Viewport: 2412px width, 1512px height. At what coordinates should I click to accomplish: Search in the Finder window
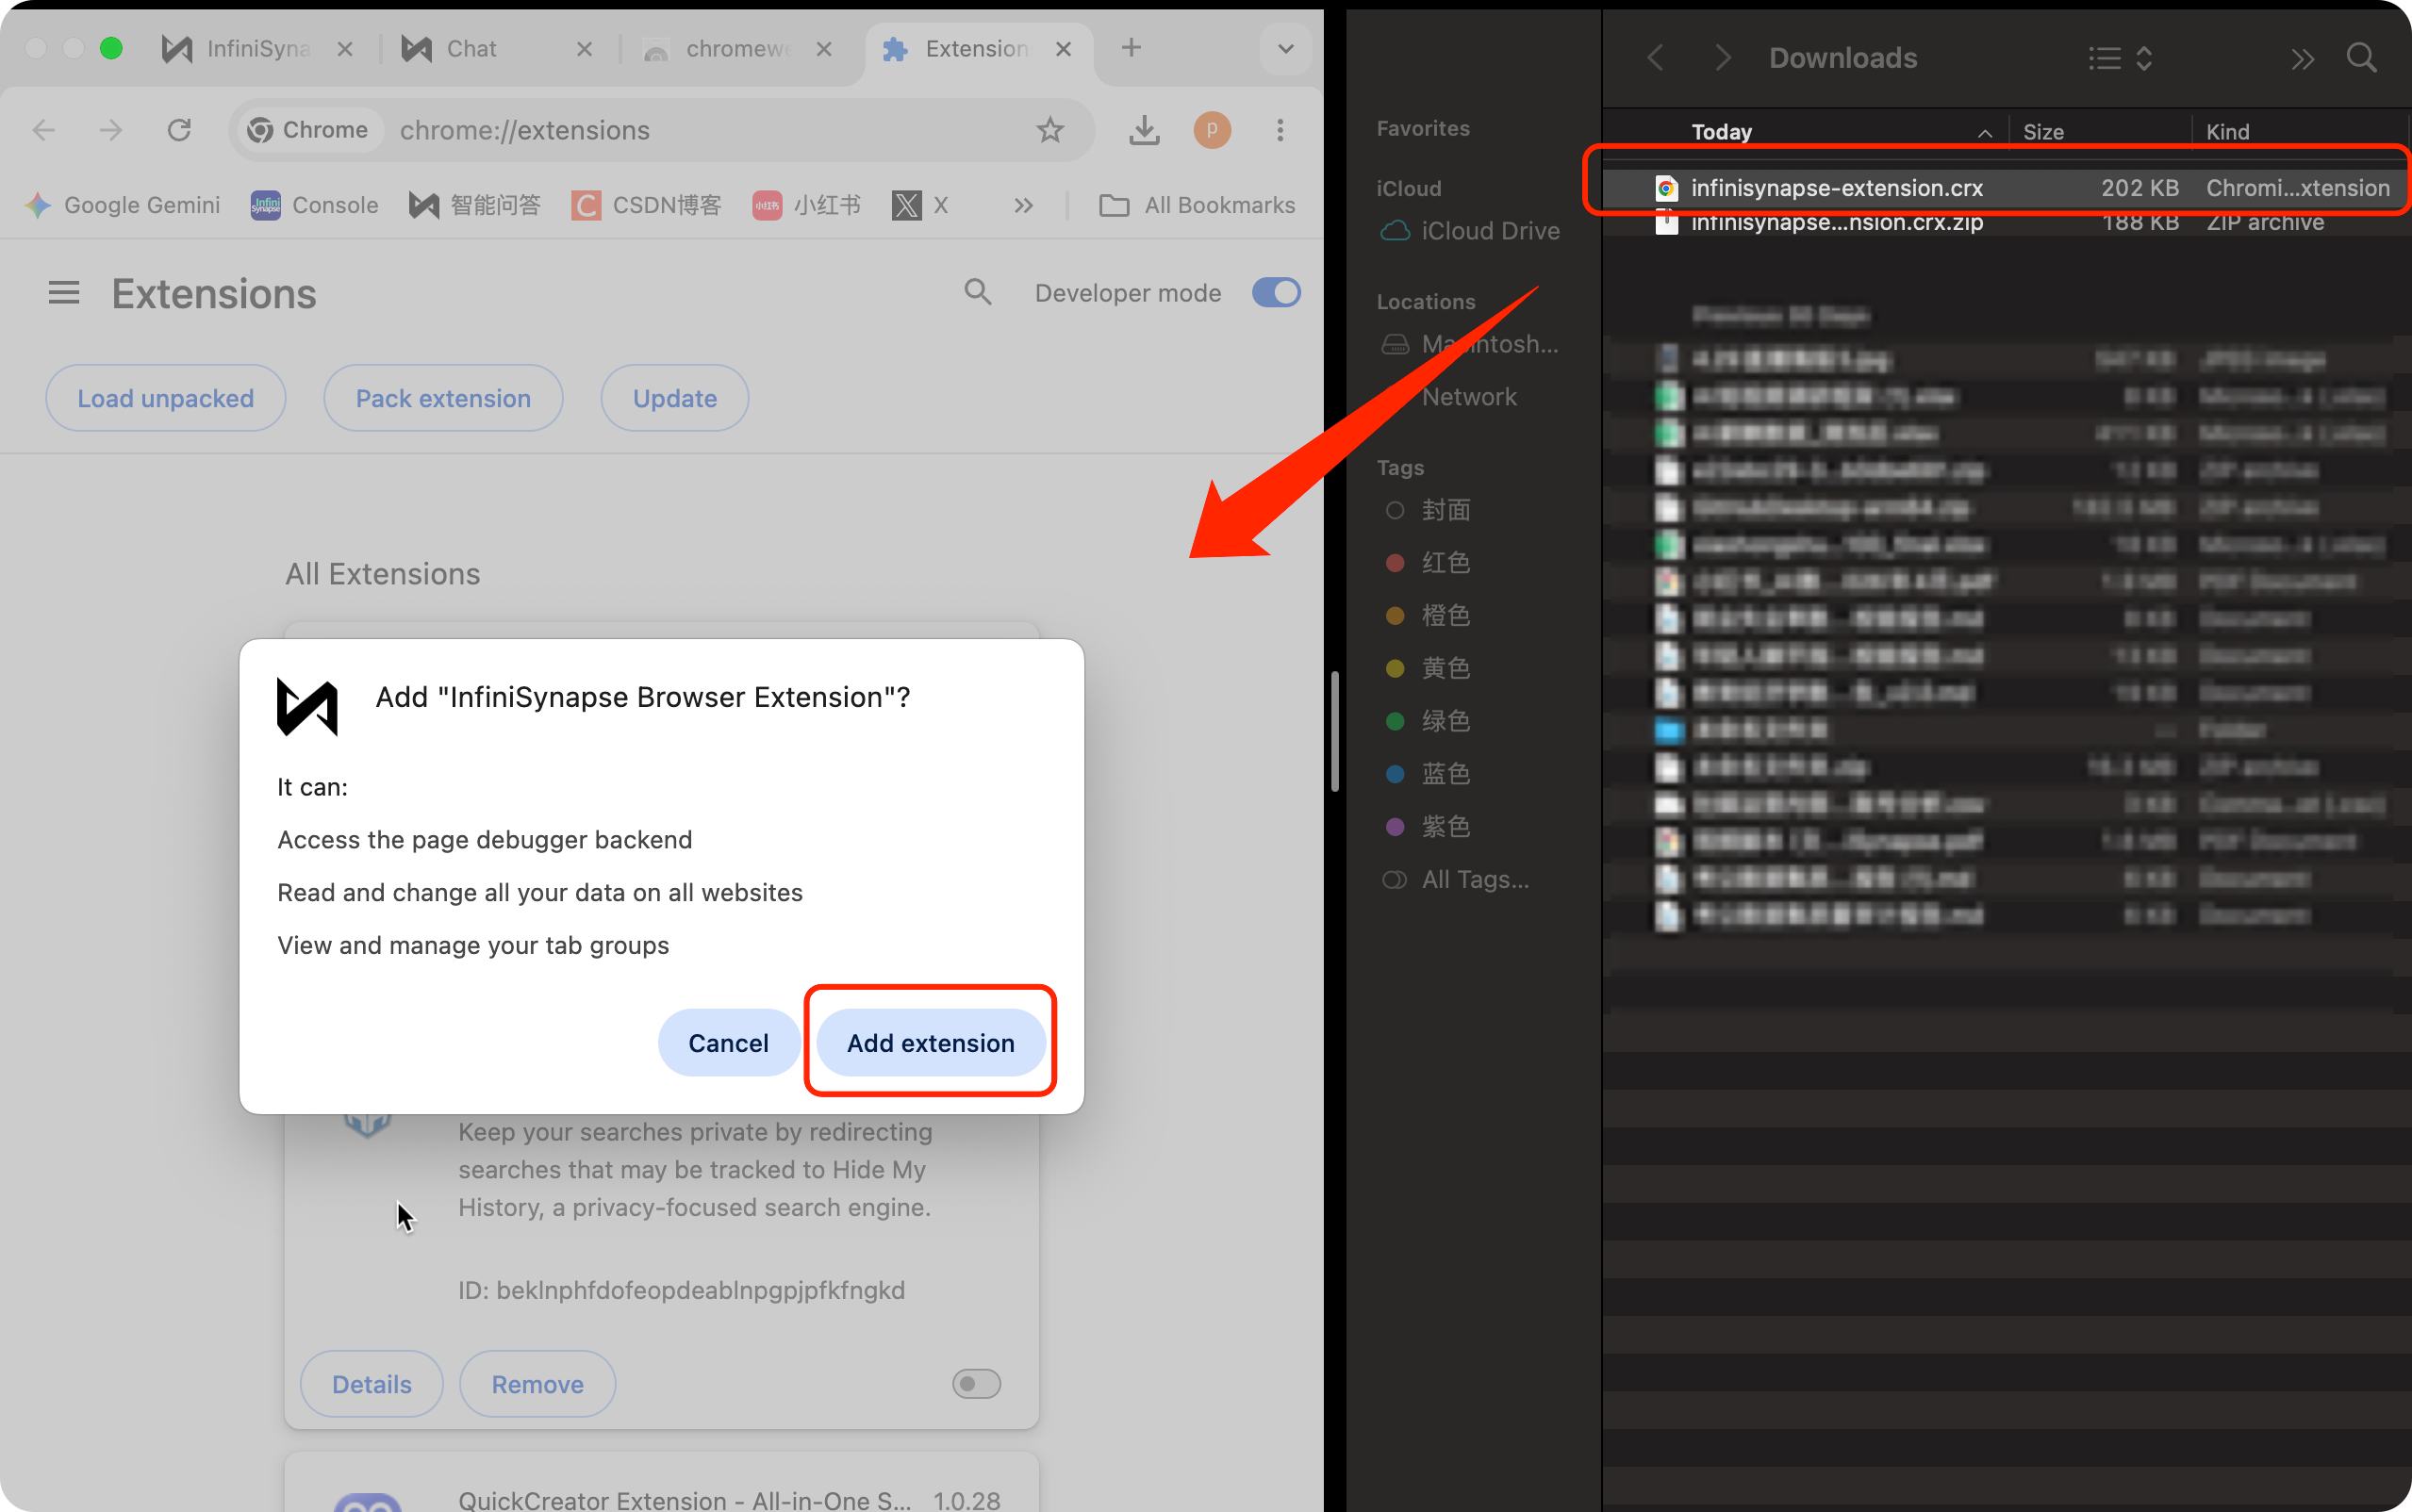(x=2361, y=58)
